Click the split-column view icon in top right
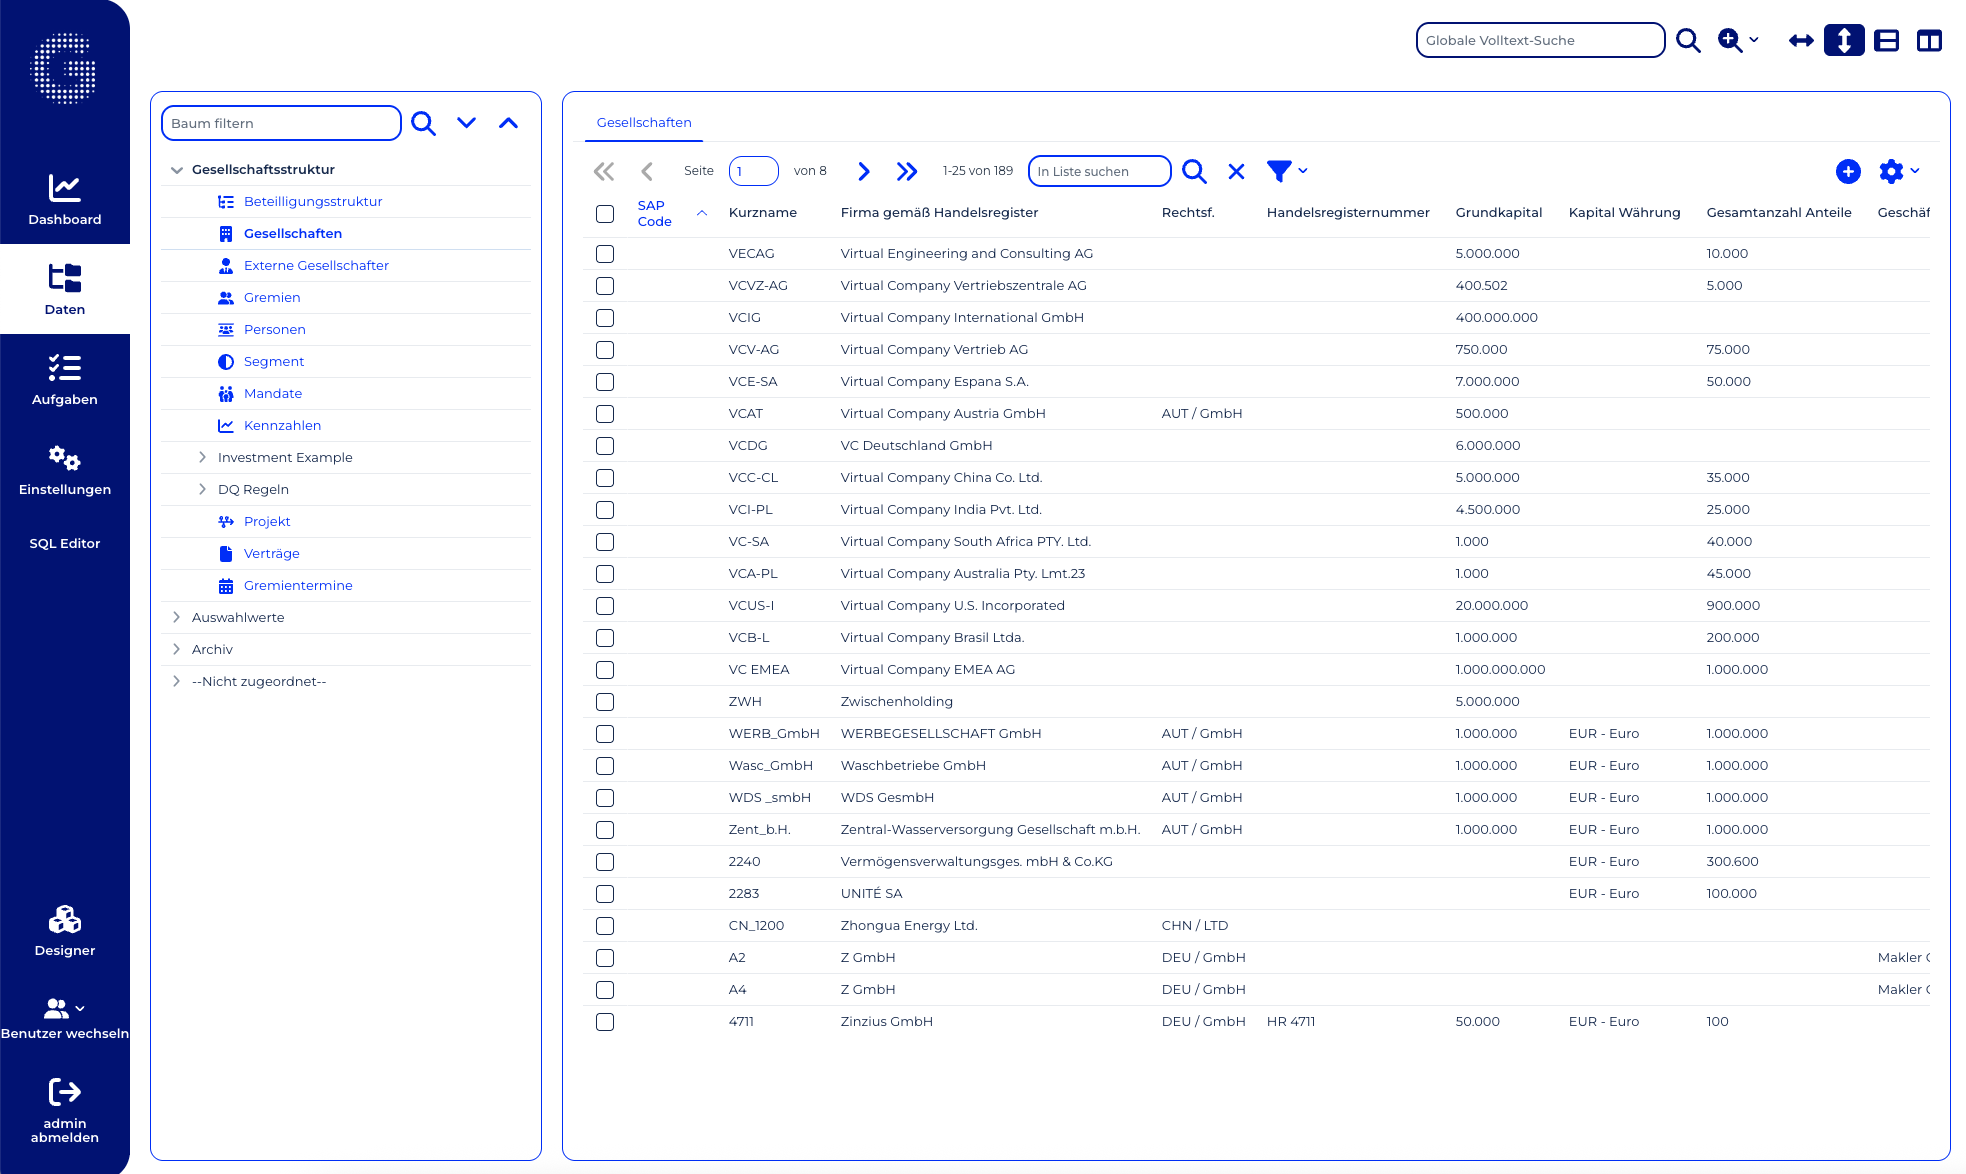This screenshot has width=1966, height=1174. click(1930, 40)
